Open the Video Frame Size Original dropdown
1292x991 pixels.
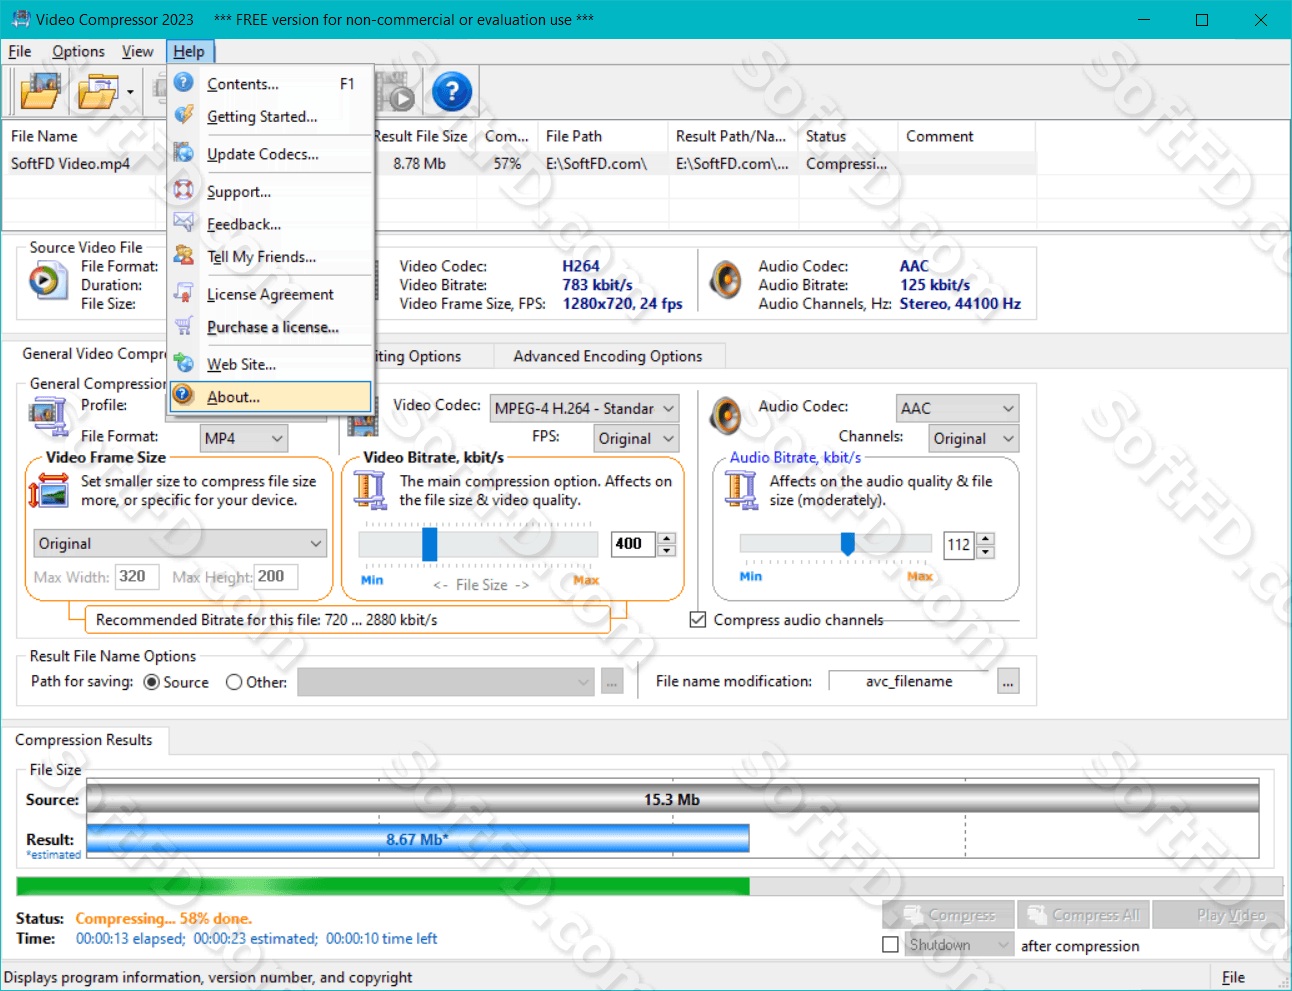(180, 543)
